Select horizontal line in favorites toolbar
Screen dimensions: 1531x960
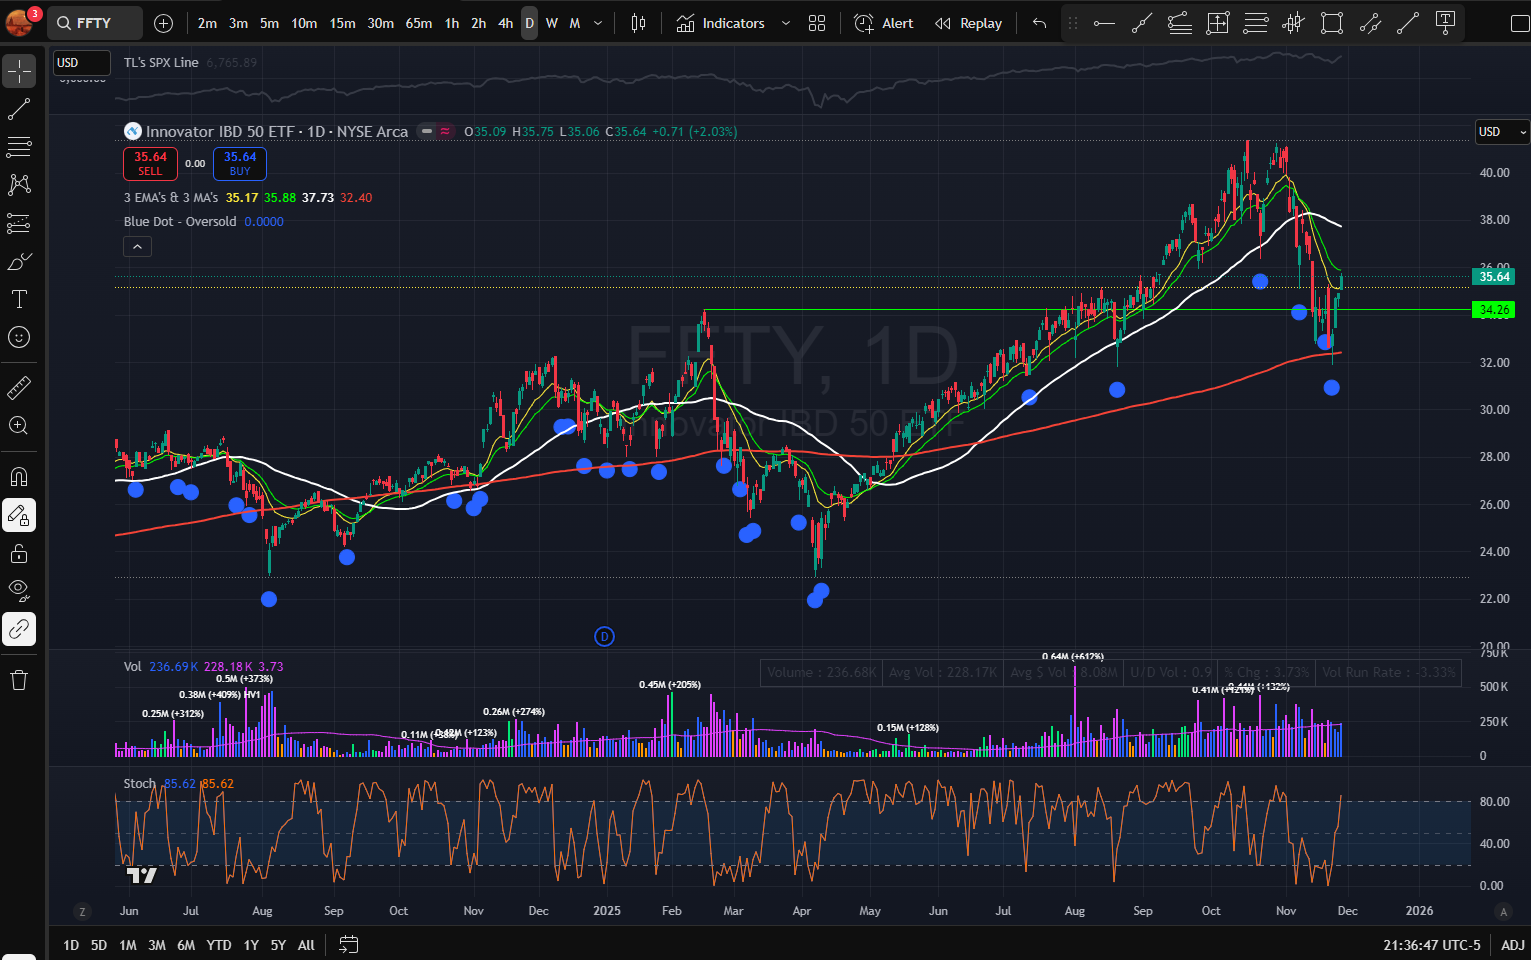point(1104,23)
